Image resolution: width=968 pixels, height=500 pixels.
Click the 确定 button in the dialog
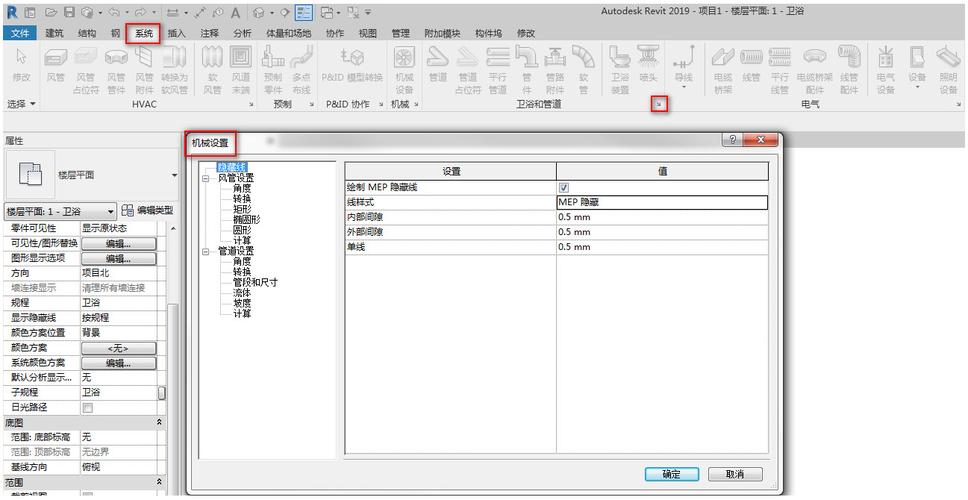pos(670,474)
